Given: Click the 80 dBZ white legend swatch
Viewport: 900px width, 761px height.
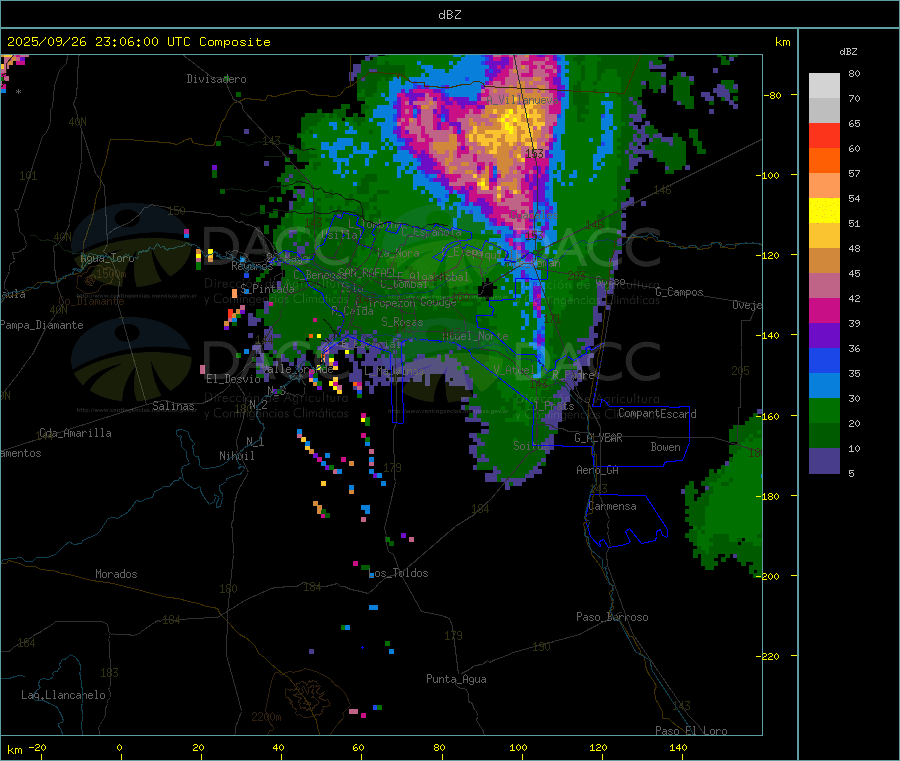Looking at the screenshot, I should coord(824,86).
